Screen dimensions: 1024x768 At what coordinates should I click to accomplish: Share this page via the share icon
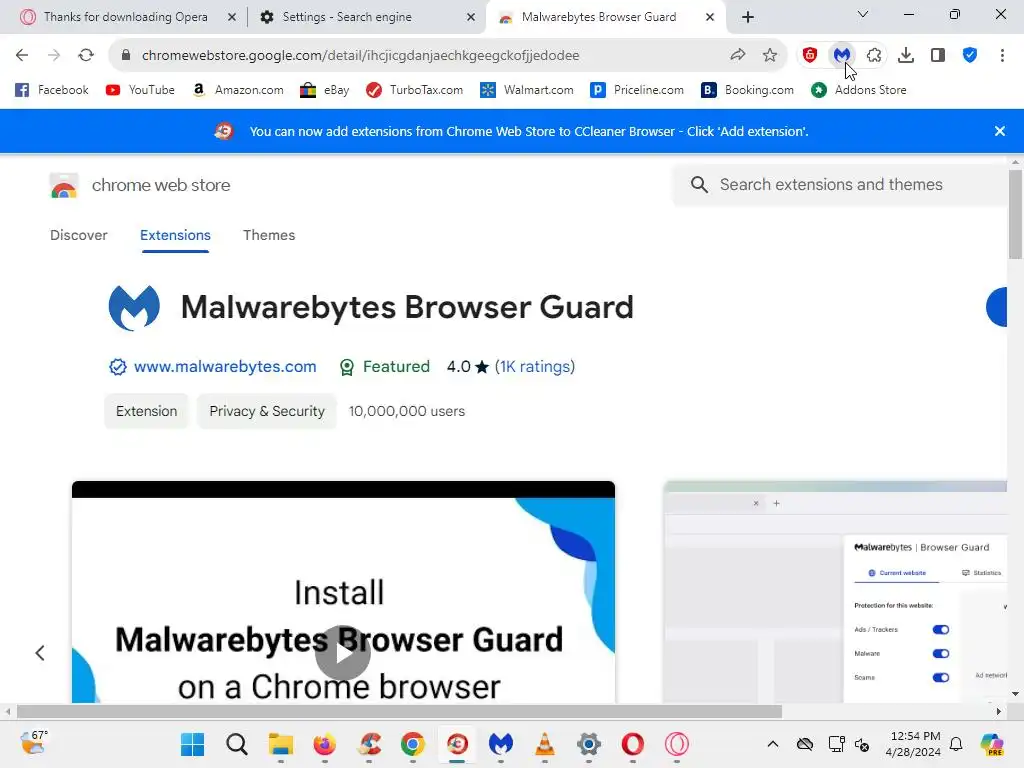[738, 56]
